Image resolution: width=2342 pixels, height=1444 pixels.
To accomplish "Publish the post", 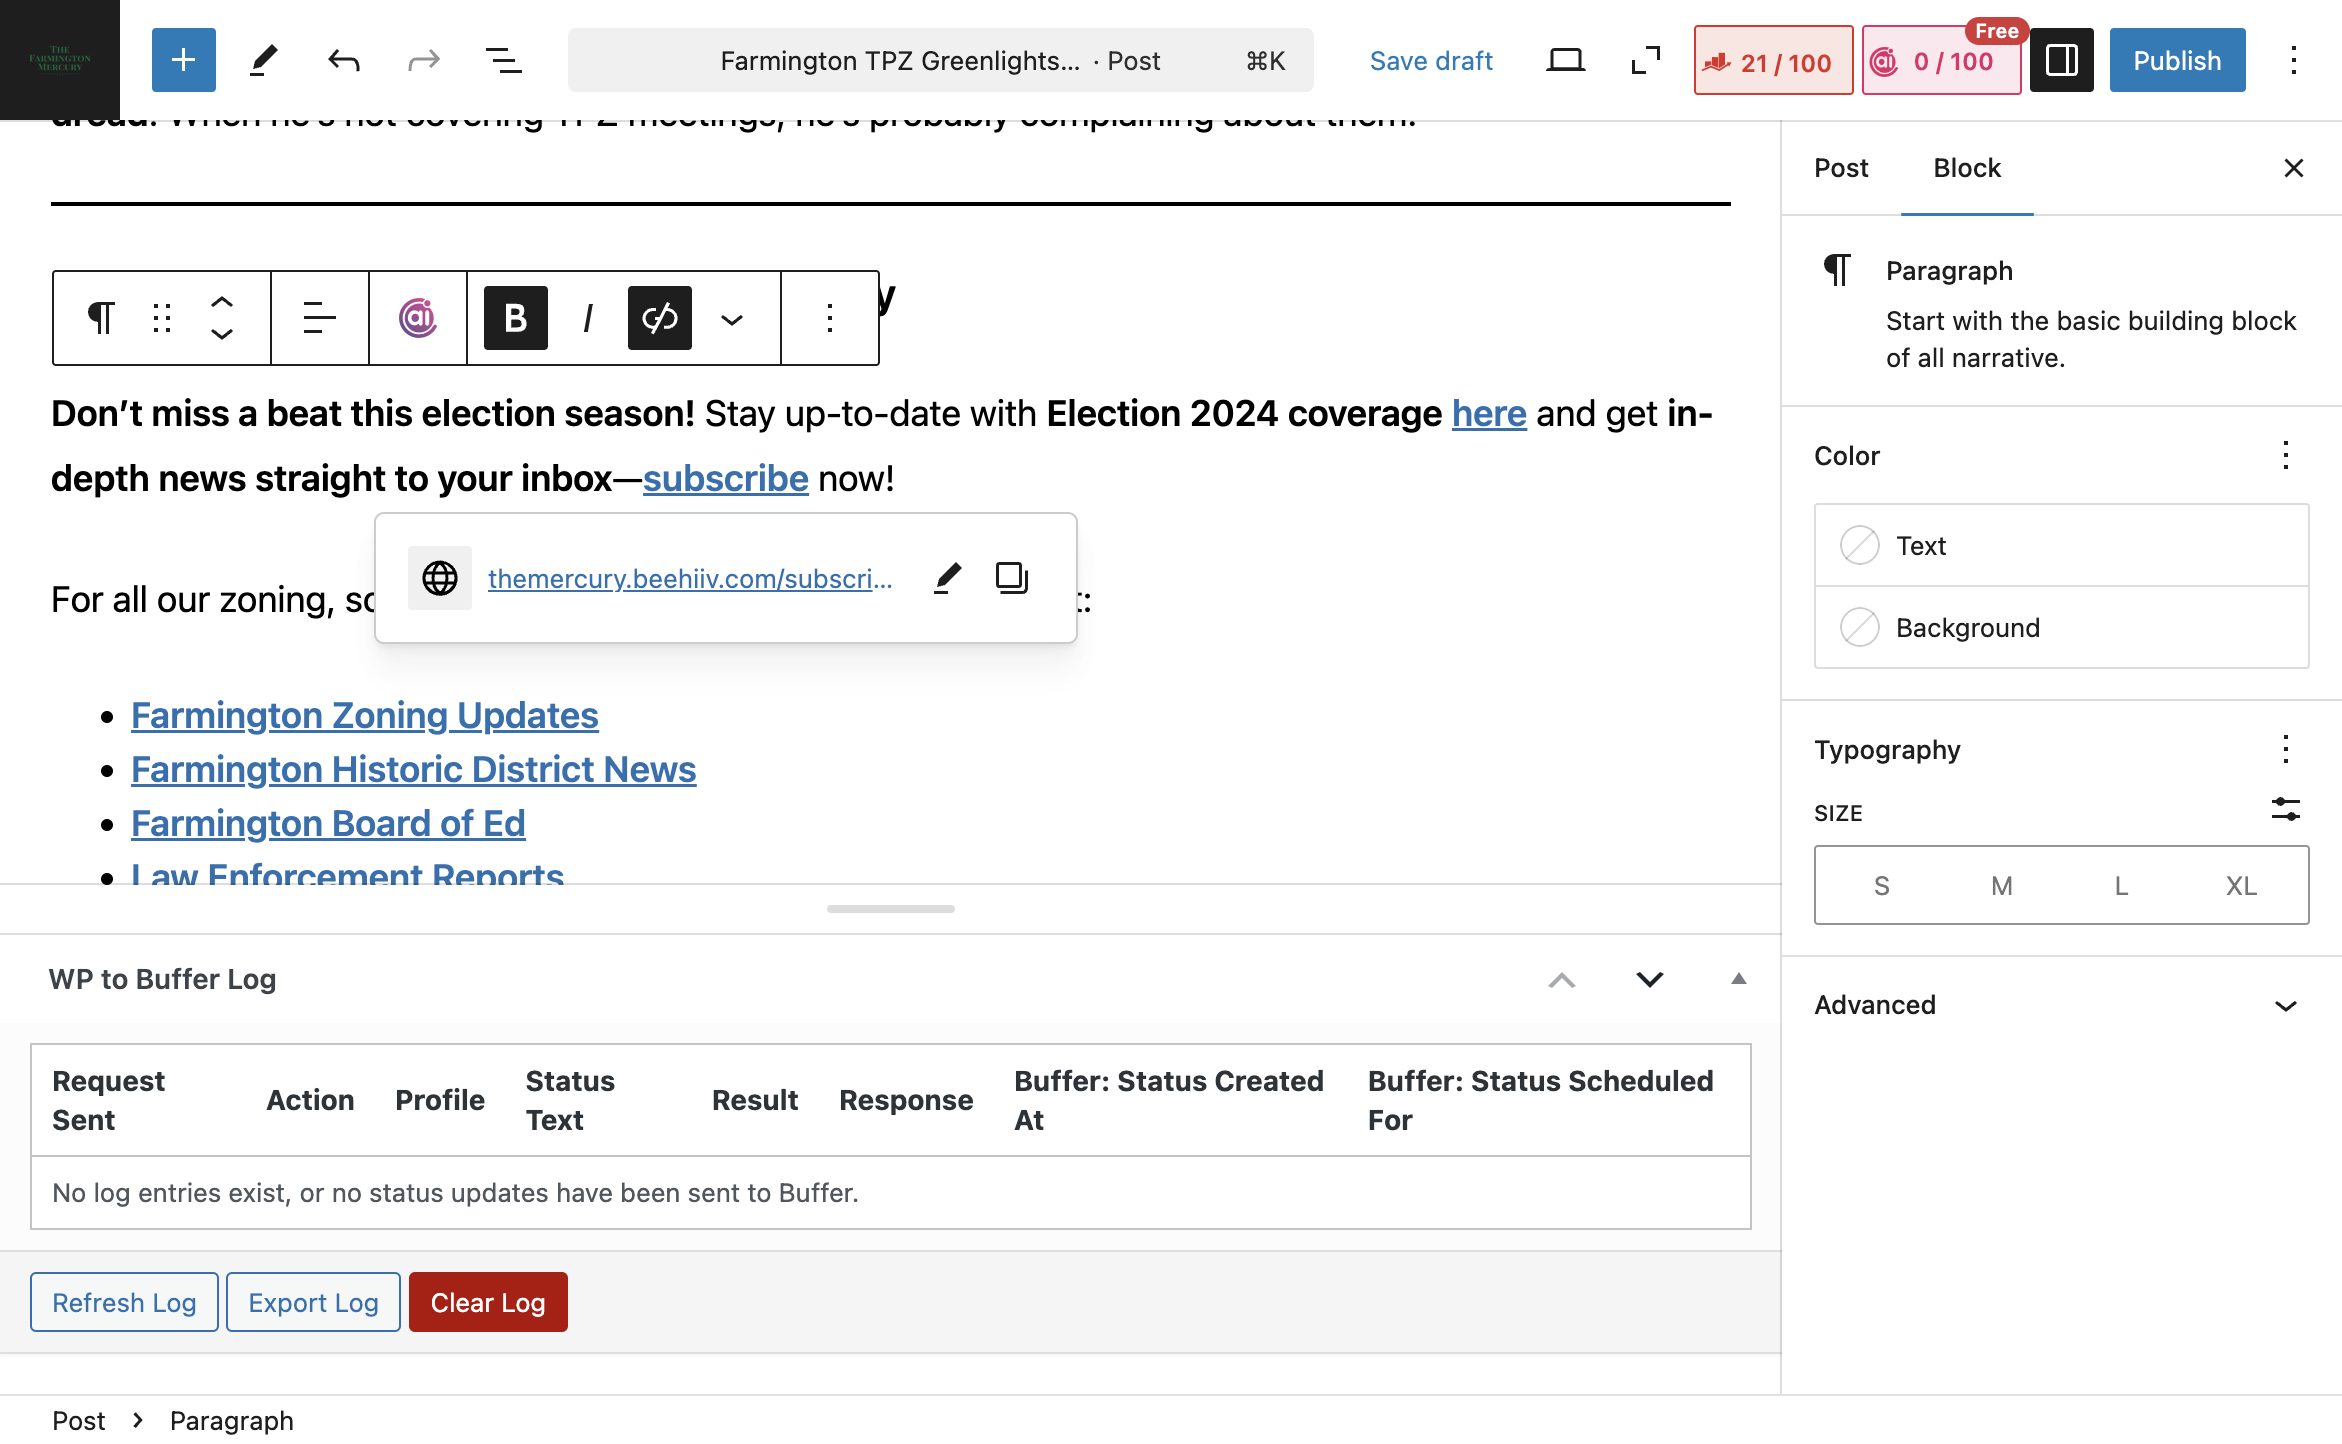I will (x=2177, y=61).
